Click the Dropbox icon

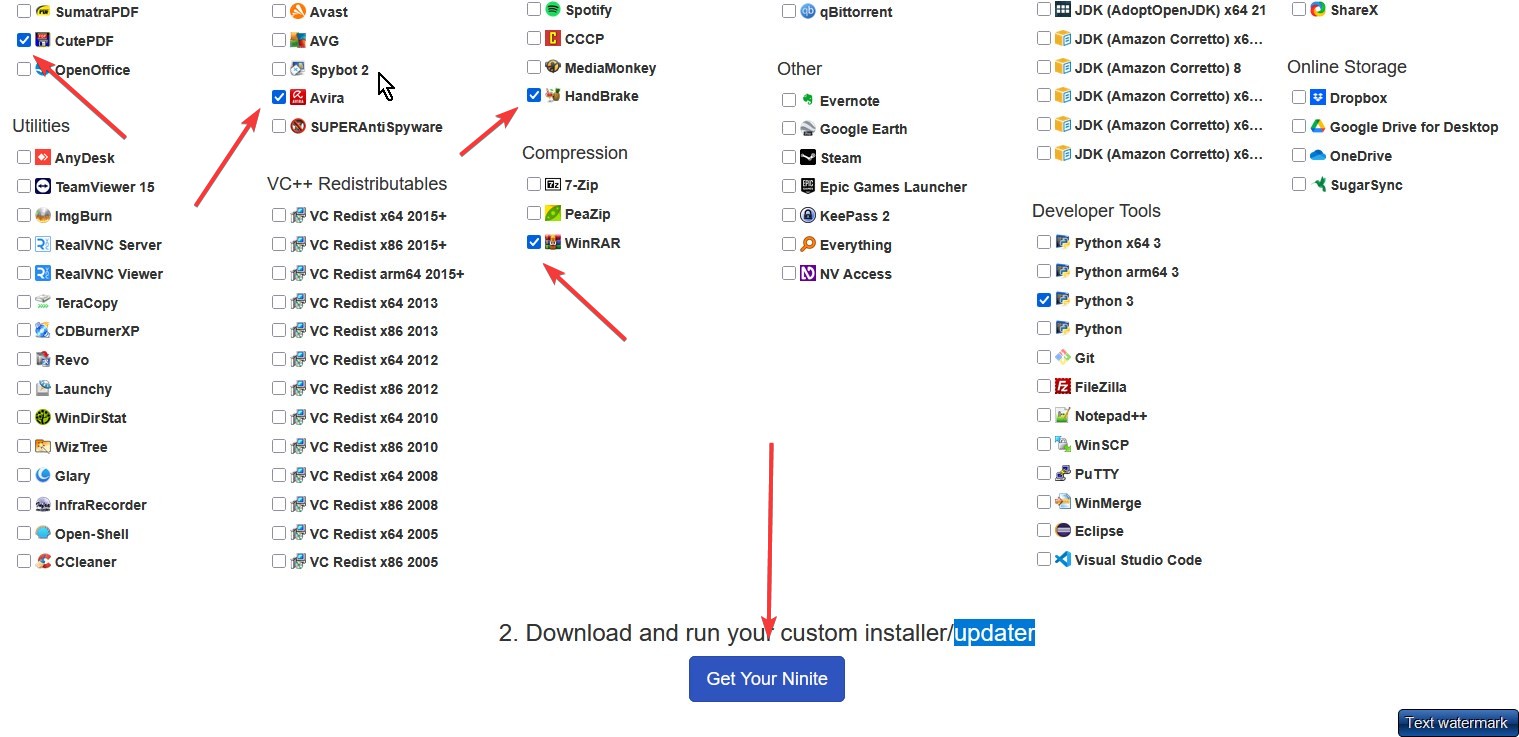point(1318,98)
